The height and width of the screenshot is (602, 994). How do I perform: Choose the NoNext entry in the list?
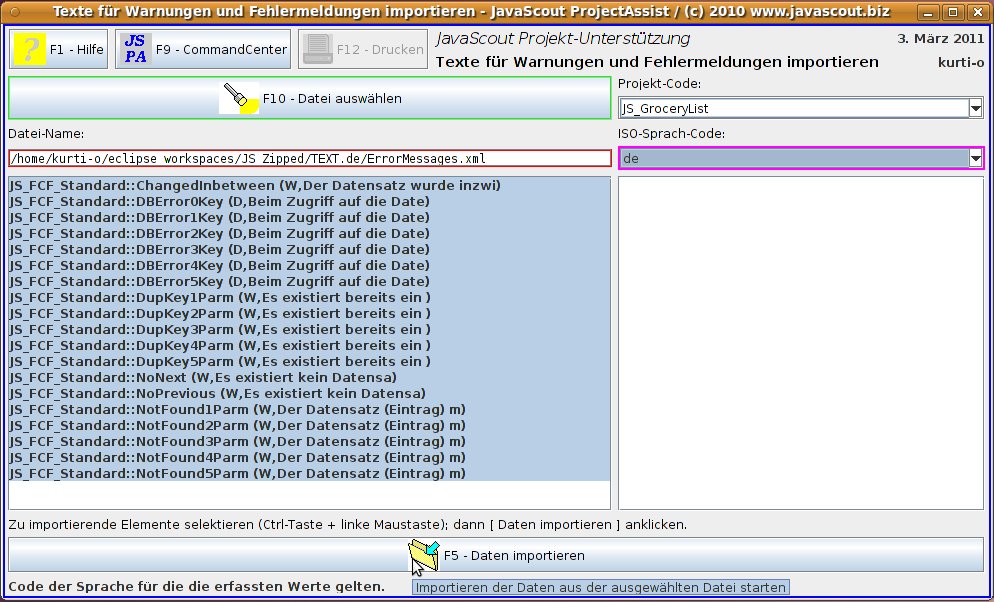click(202, 378)
